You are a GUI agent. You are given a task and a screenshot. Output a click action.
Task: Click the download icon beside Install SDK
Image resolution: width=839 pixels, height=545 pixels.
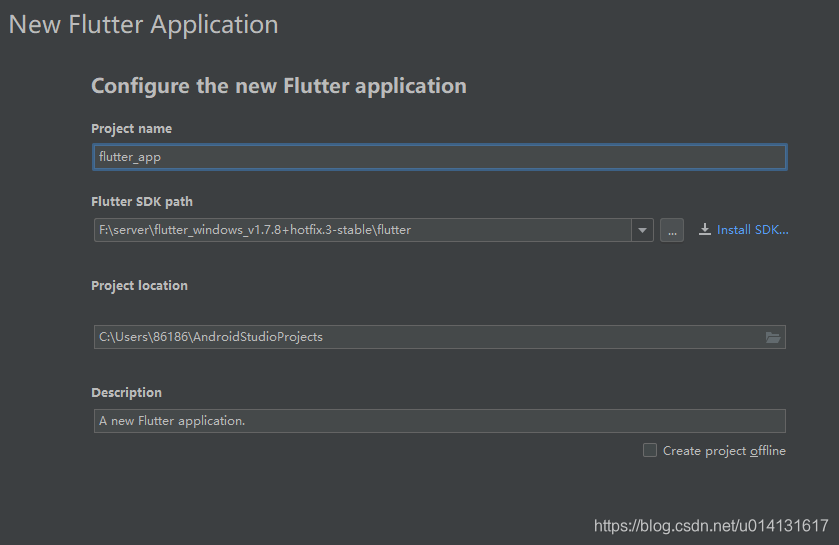[705, 229]
